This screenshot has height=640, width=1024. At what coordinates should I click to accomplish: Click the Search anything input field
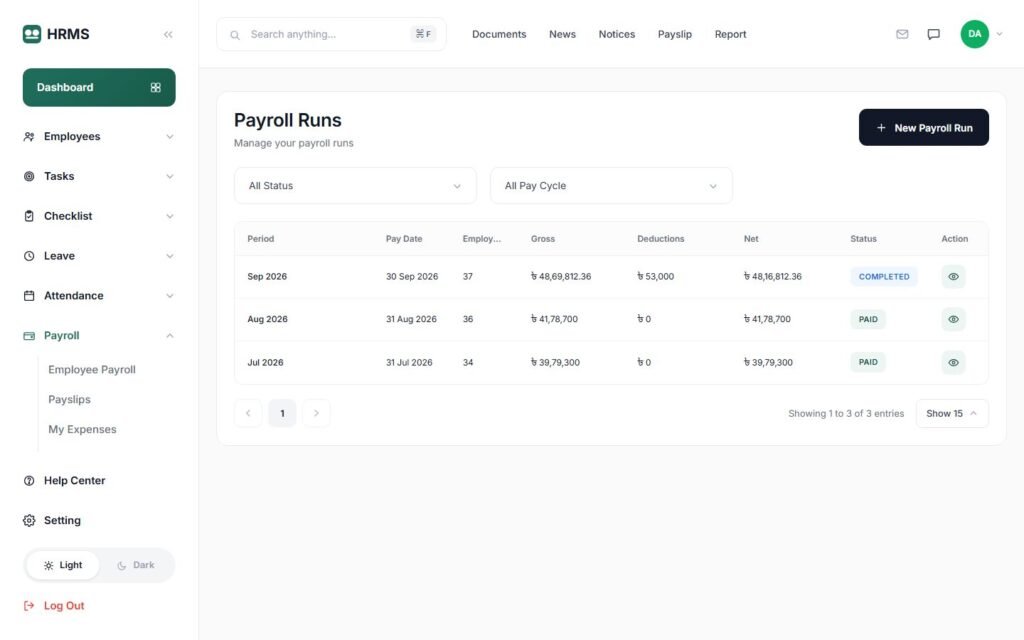332,34
